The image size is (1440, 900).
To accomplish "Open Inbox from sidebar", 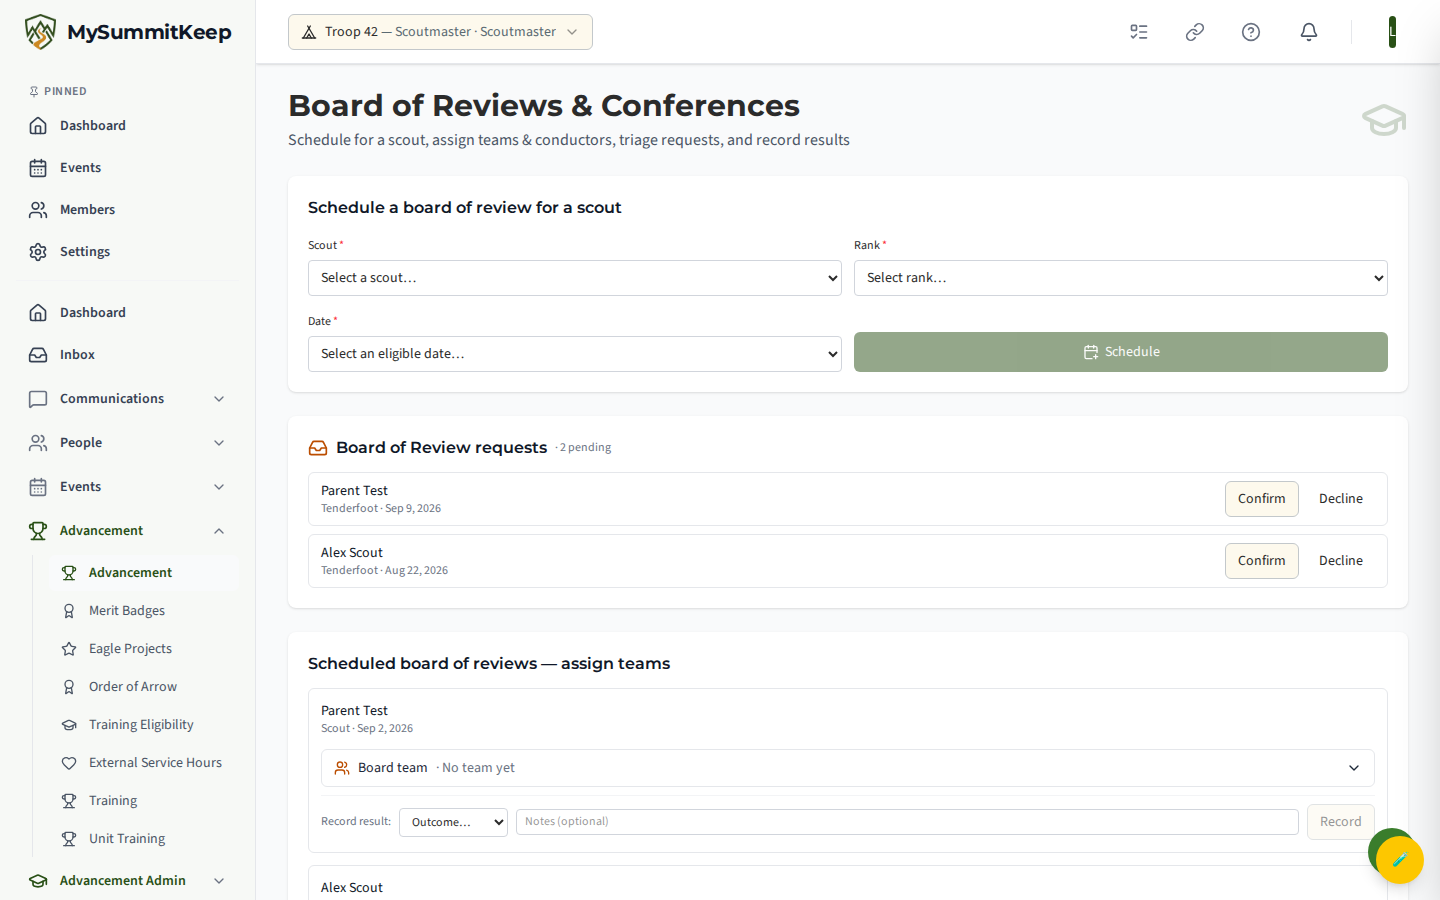I will coord(128,355).
